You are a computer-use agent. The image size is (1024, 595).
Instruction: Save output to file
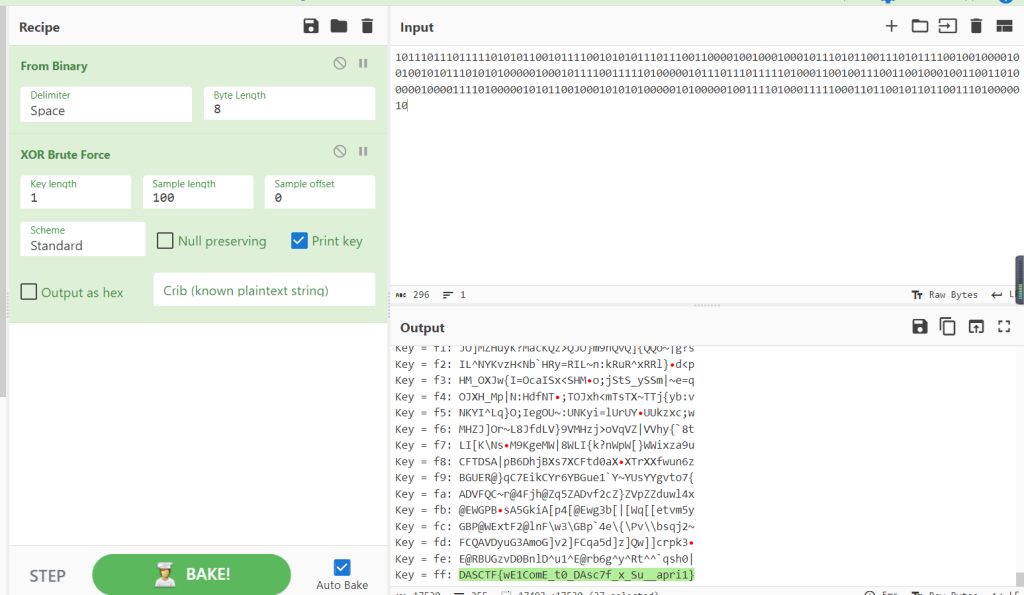(x=919, y=327)
